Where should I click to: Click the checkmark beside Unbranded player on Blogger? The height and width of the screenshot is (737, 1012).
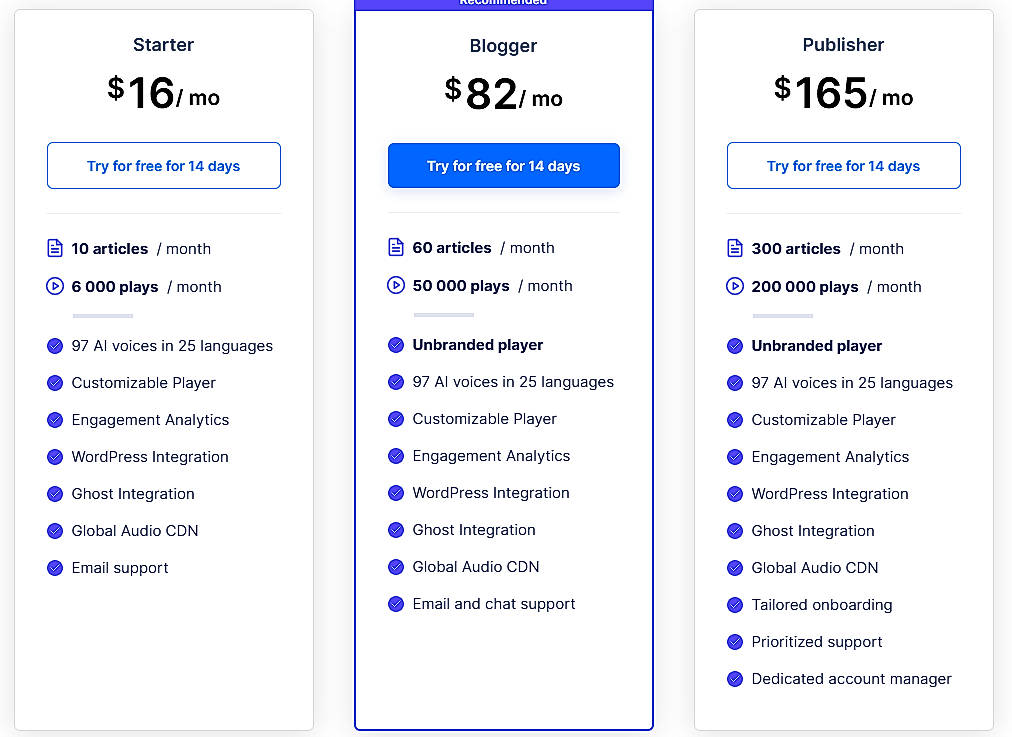tap(395, 345)
